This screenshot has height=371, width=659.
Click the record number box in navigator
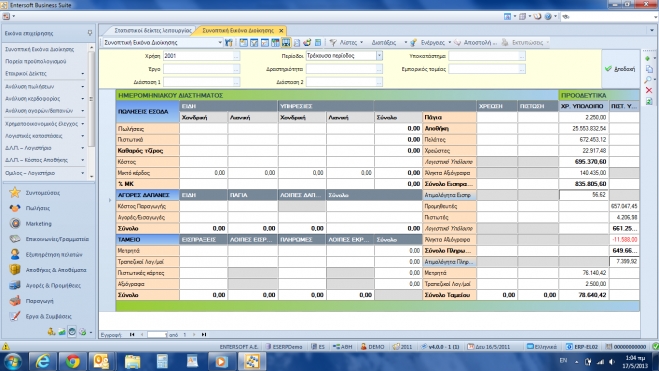pyautogui.click(x=157, y=334)
